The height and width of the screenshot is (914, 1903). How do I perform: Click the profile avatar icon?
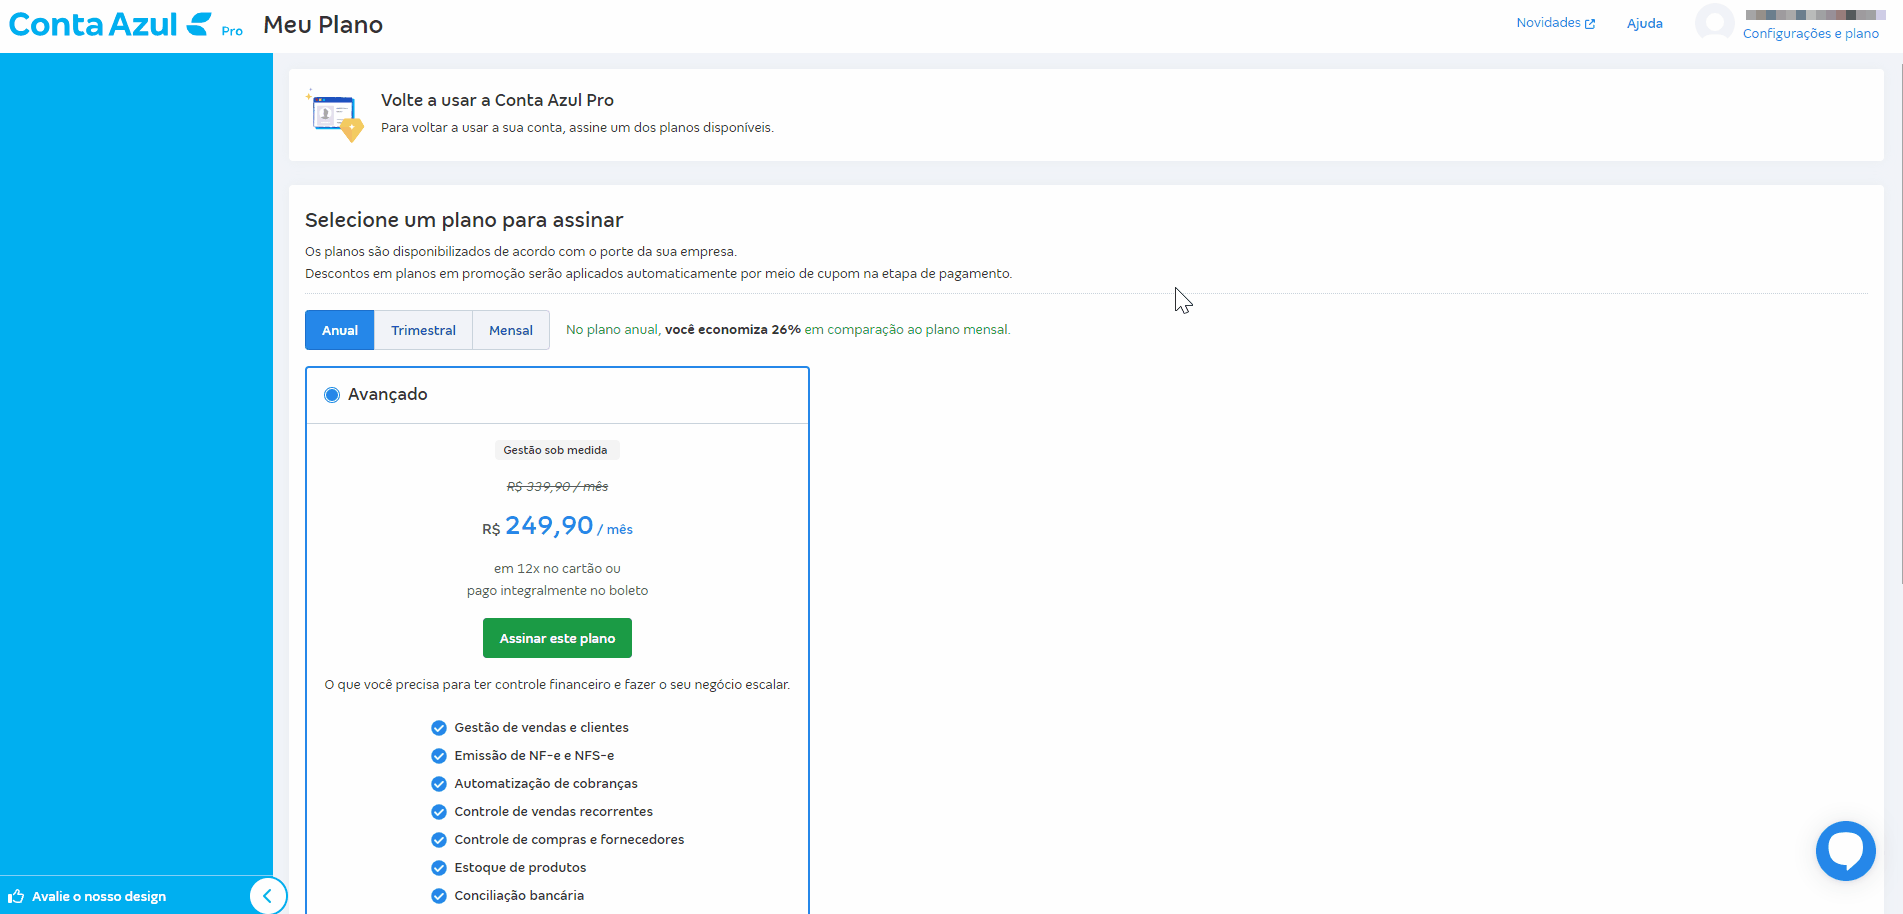[x=1714, y=22]
